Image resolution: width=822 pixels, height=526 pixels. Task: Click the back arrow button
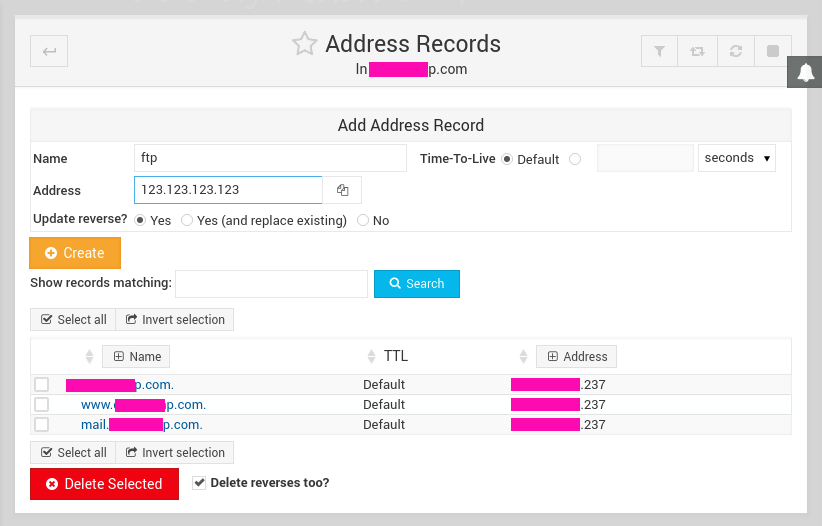49,51
